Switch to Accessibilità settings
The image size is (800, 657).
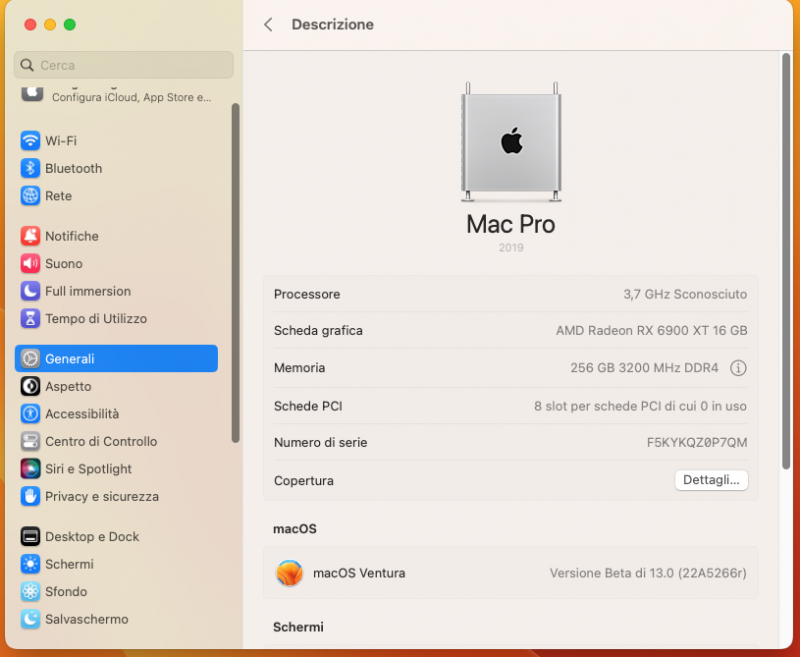(x=82, y=414)
